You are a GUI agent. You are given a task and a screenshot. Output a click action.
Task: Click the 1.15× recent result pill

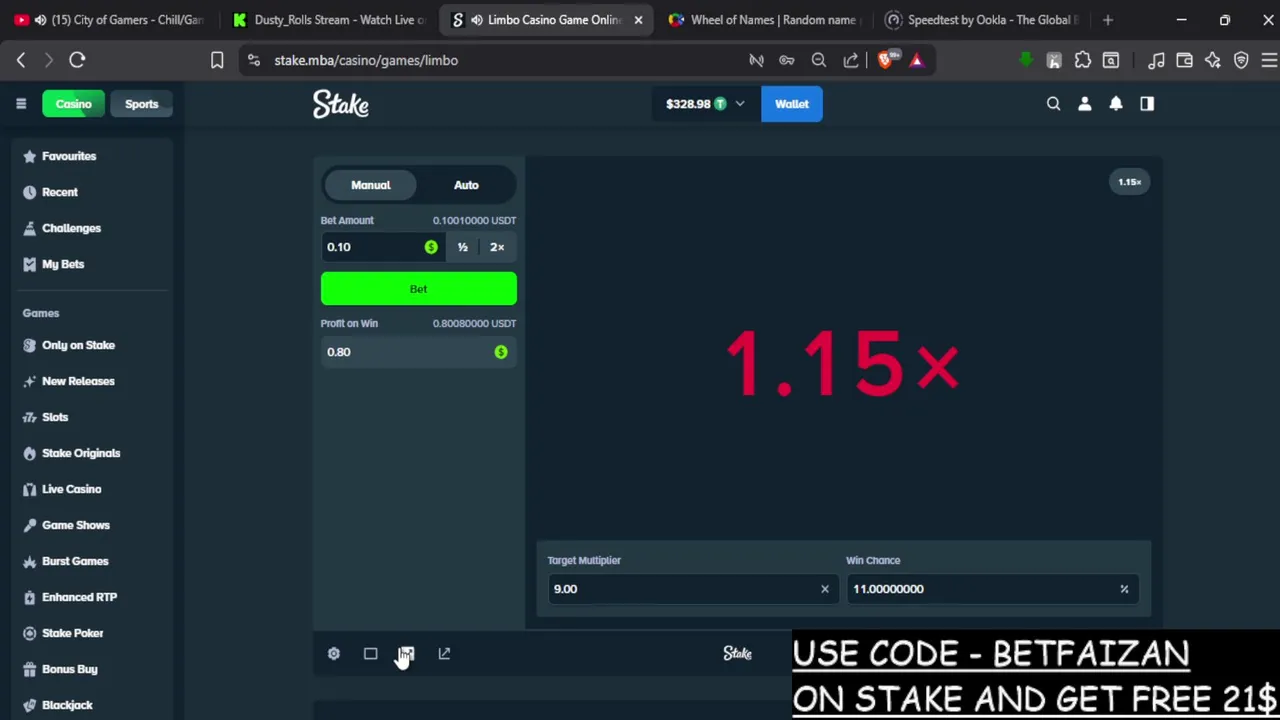(x=1129, y=182)
